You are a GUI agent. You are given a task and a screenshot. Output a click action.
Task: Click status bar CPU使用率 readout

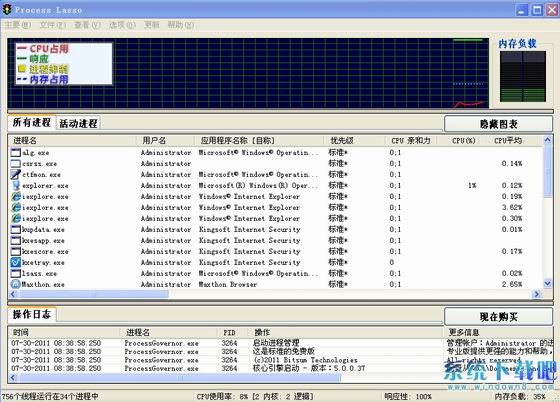point(255,397)
